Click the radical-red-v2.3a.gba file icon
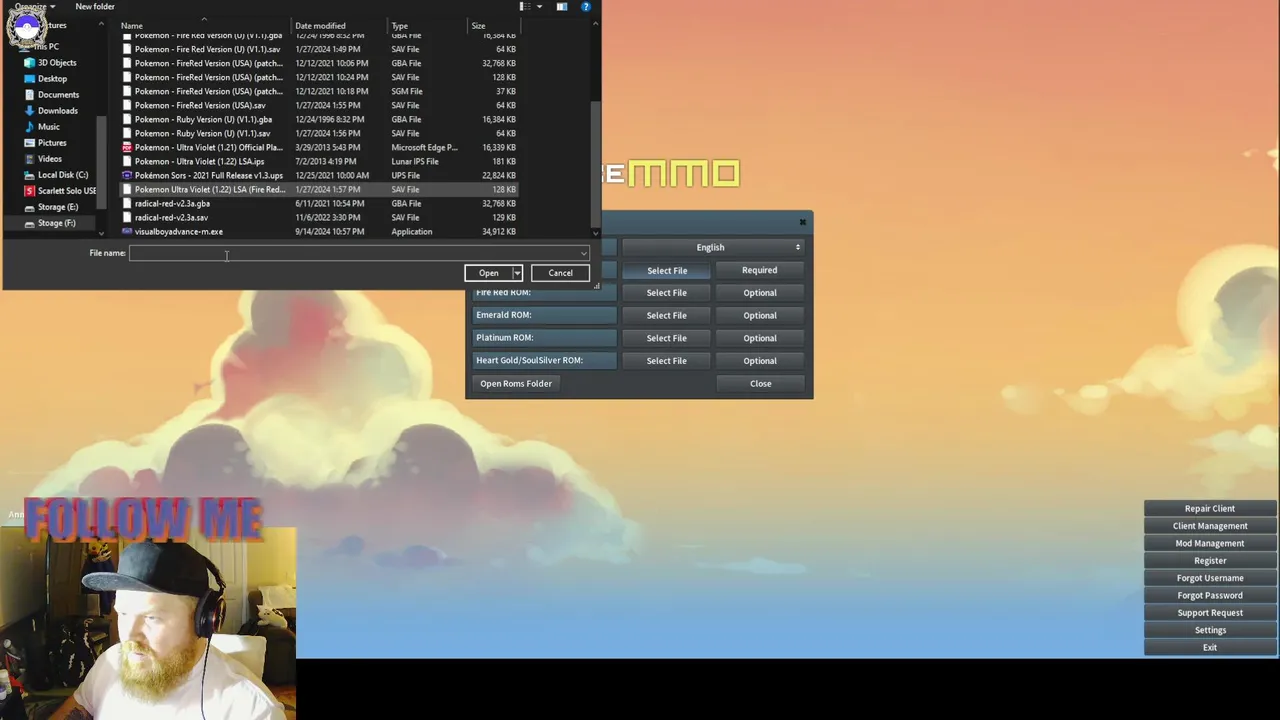The image size is (1280, 720). 127,203
